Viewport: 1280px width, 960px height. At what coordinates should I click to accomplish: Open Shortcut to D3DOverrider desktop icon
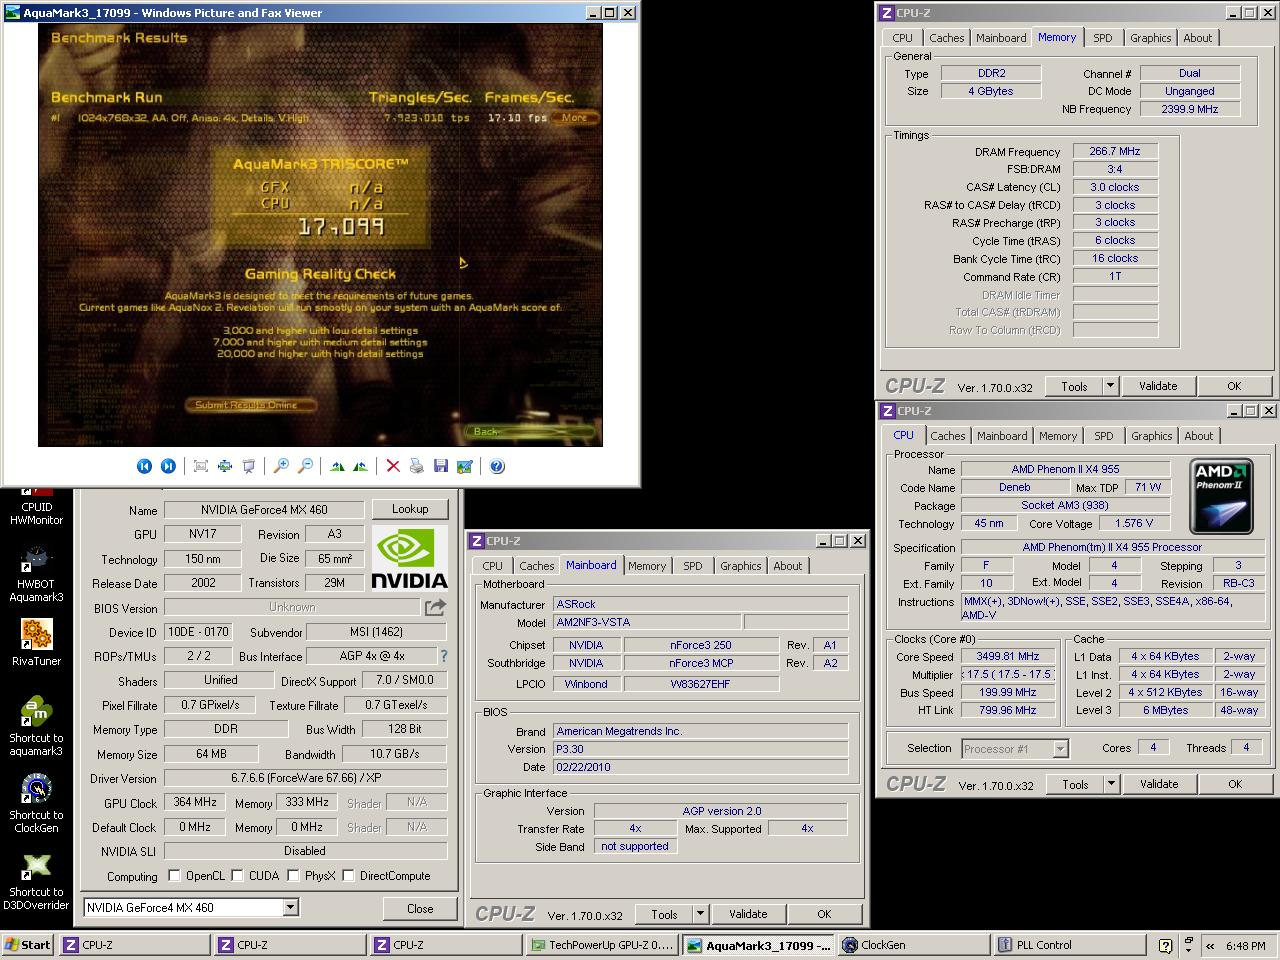(36, 881)
